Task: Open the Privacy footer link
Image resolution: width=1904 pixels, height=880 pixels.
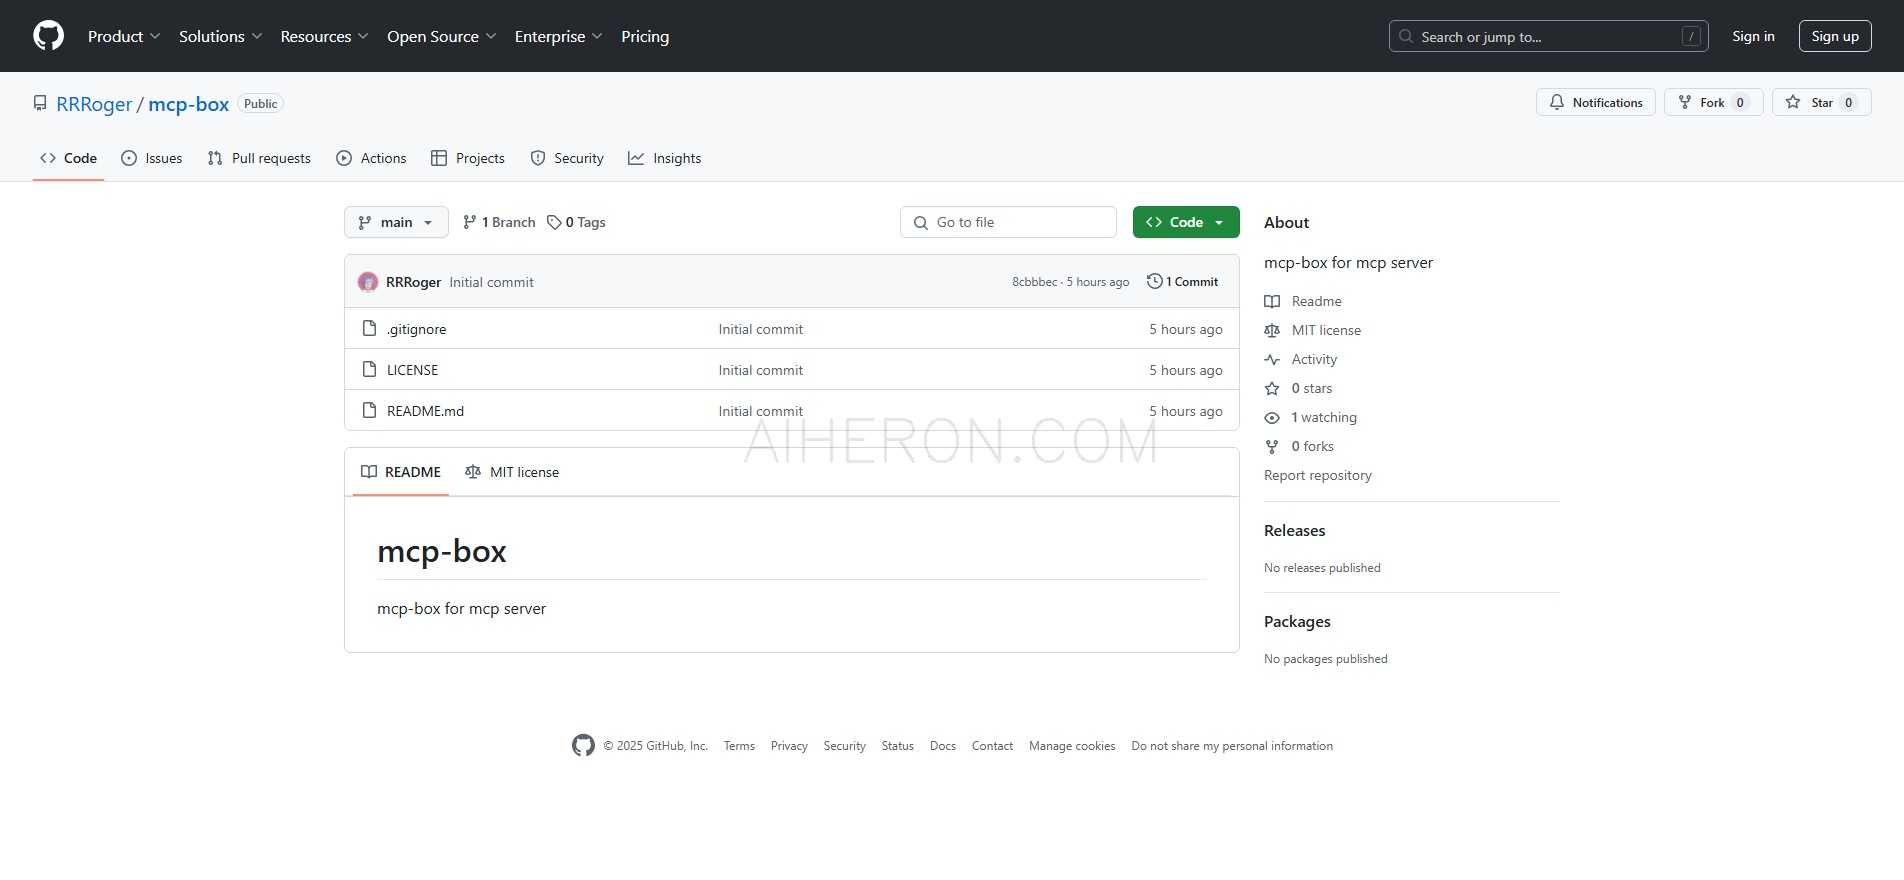Action: point(789,746)
